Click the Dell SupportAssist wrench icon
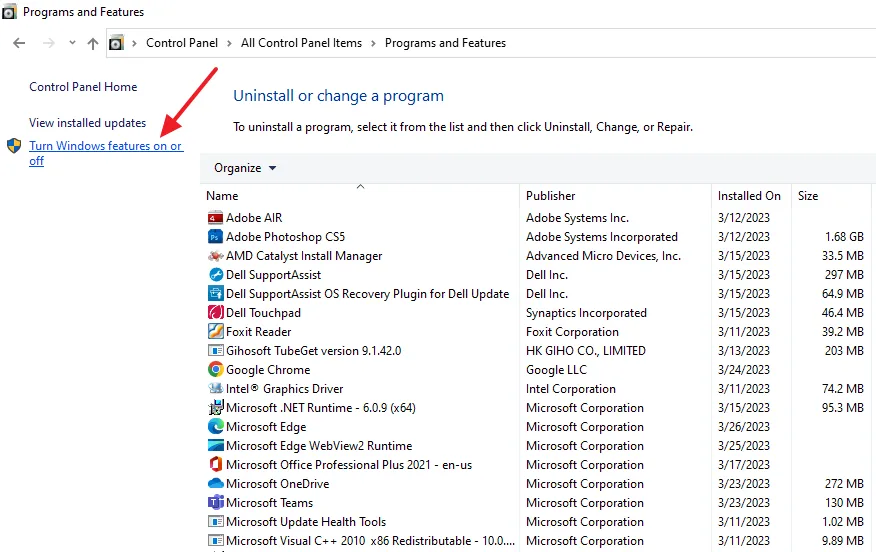 pyautogui.click(x=216, y=275)
